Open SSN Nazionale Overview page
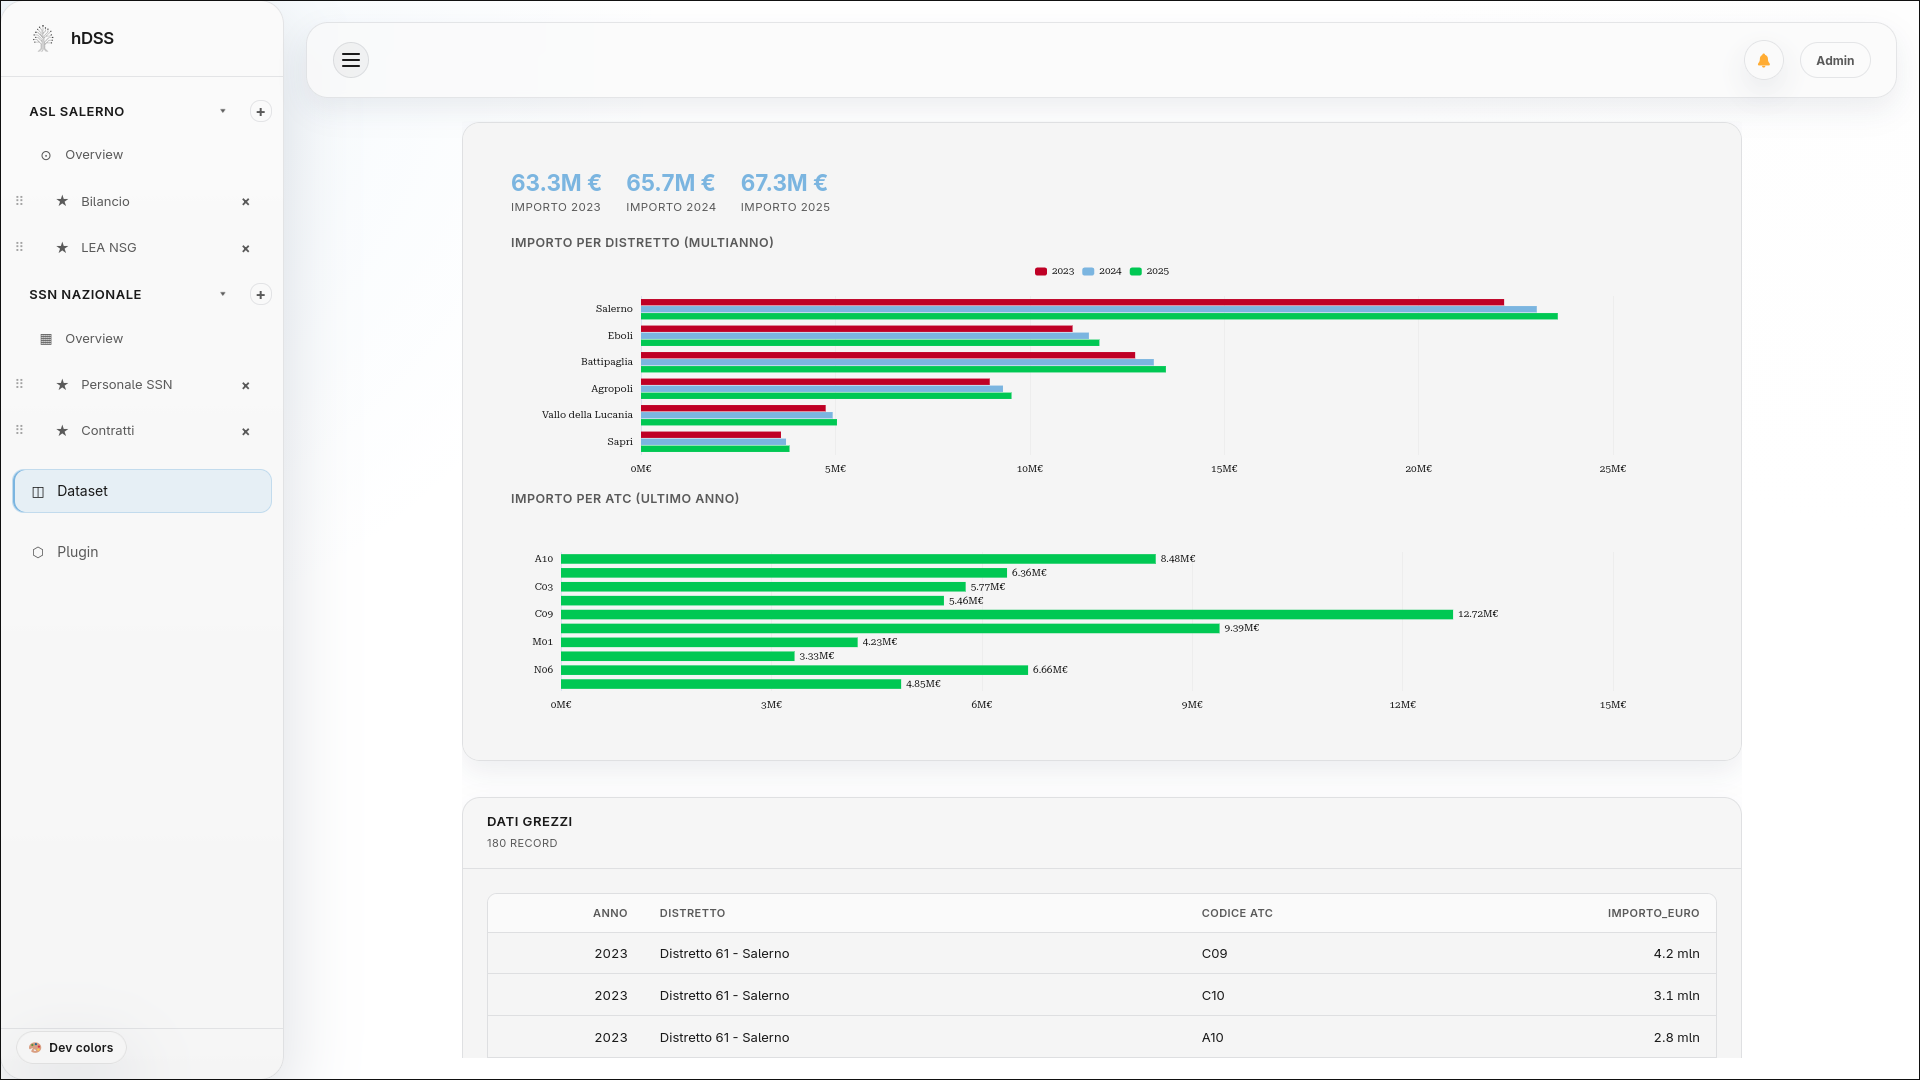The height and width of the screenshot is (1080, 1920). pos(94,339)
